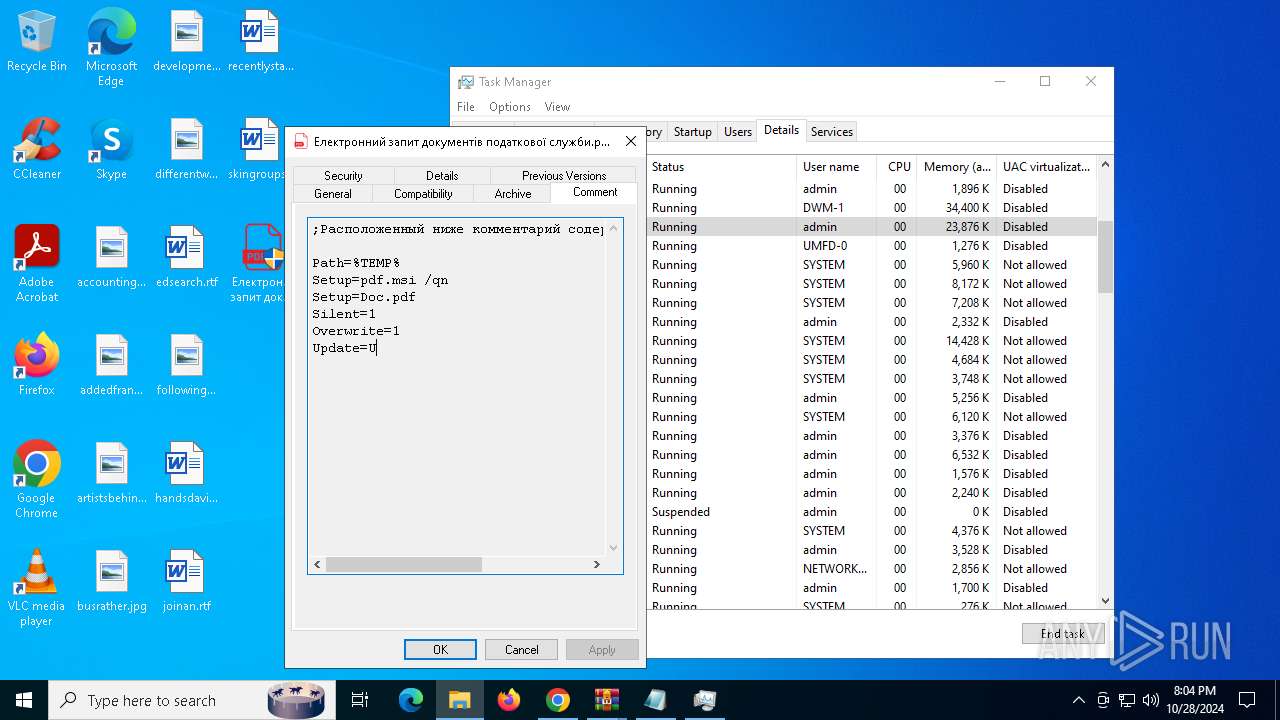The height and width of the screenshot is (720, 1280).
Task: Switch to the General tab
Action: point(333,193)
